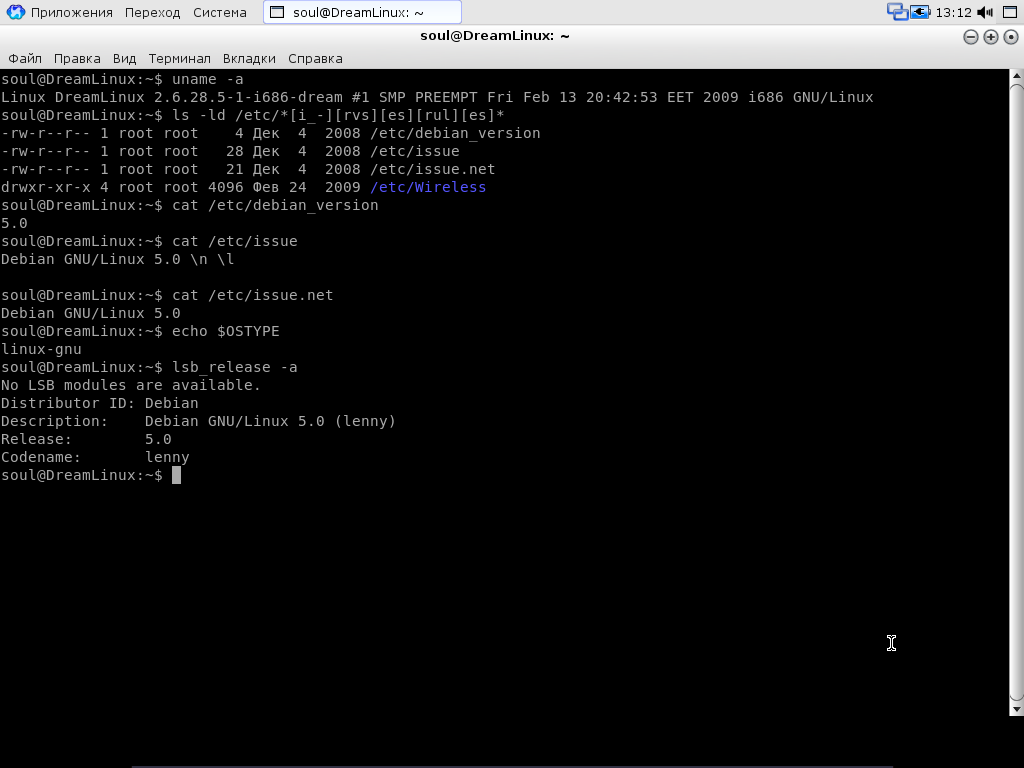Open the Файл menu in terminal
The width and height of the screenshot is (1024, 768).
point(25,59)
